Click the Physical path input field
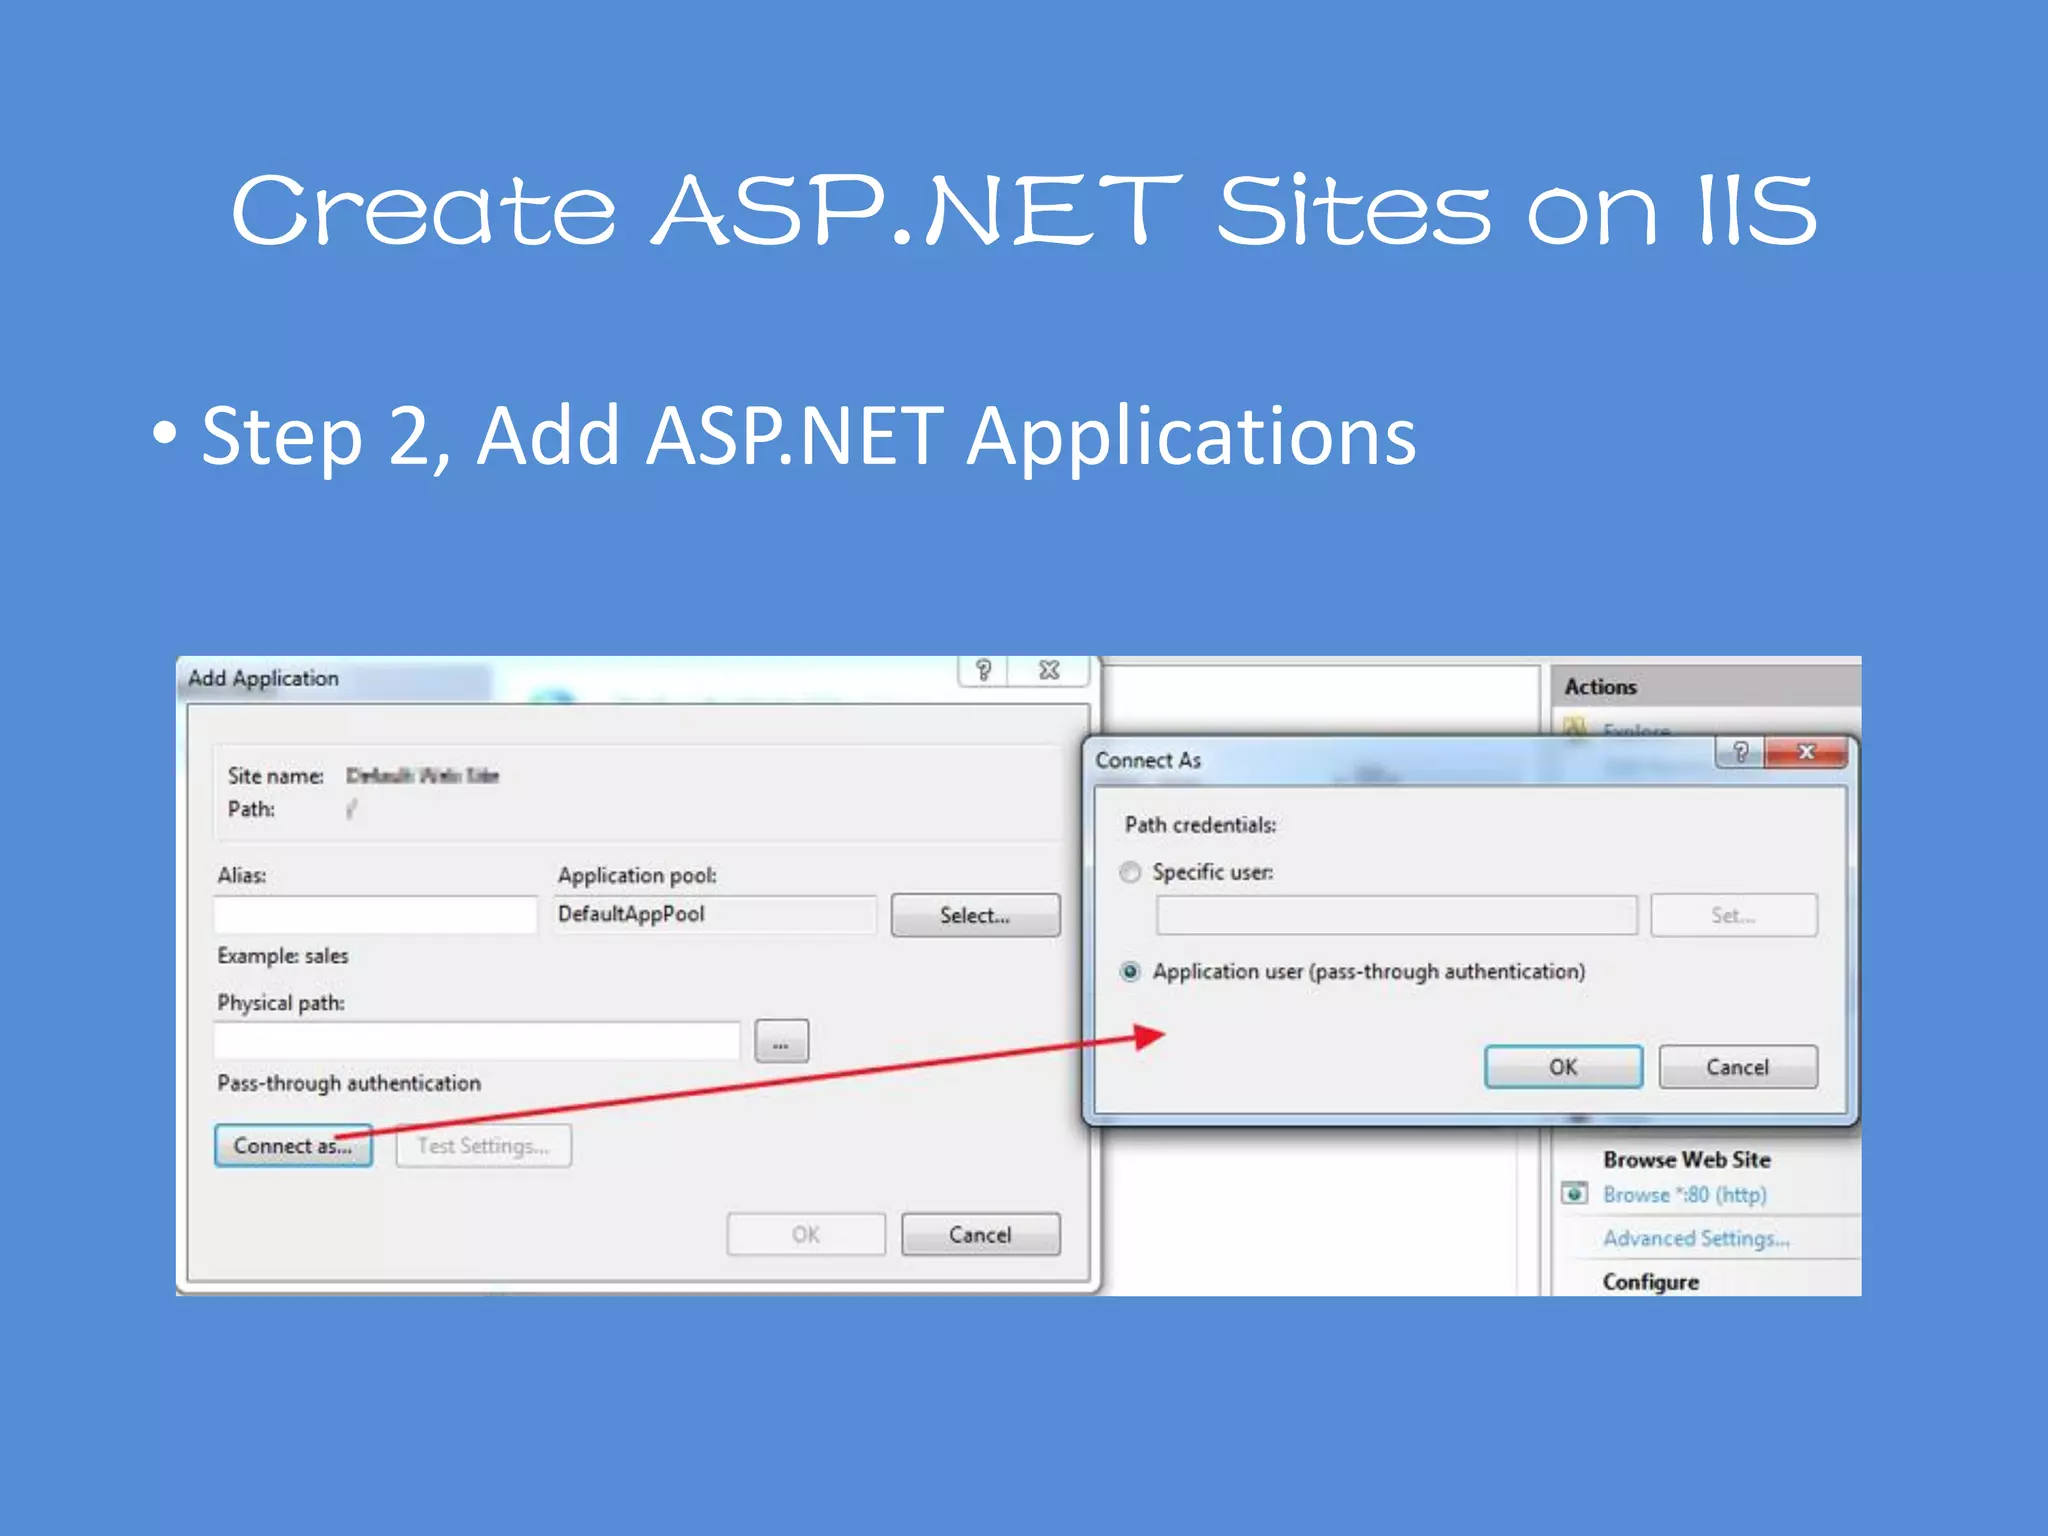Viewport: 2048px width, 1536px height. coord(477,1041)
